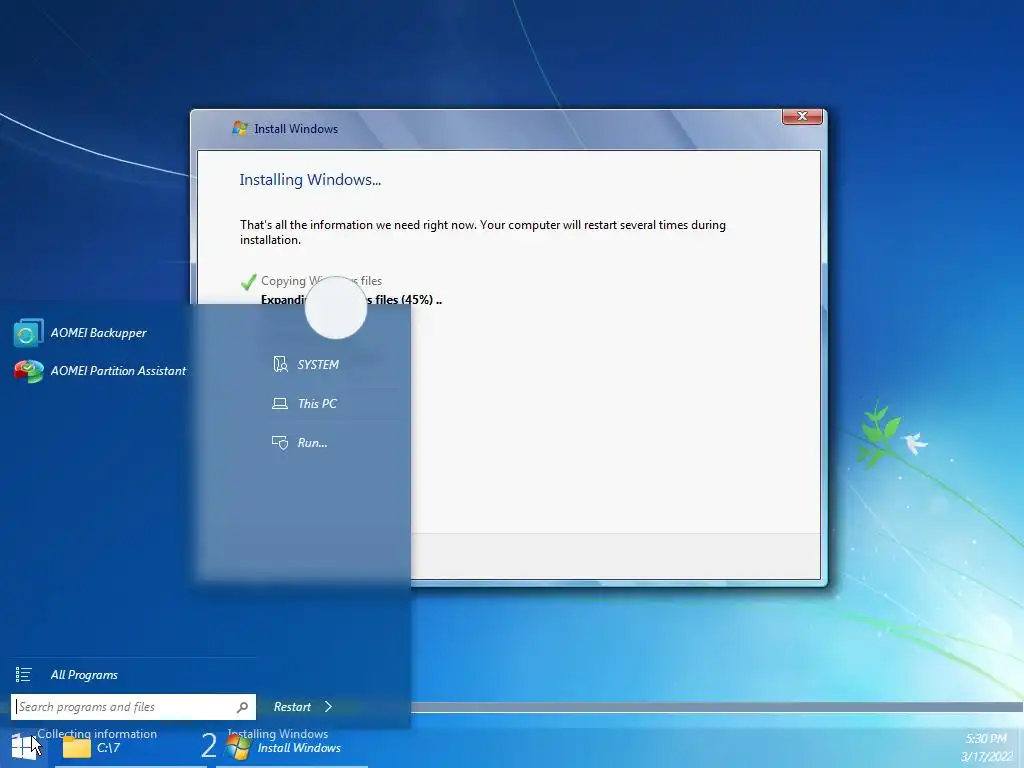Open AOMEI Partition Assistant entry
The width and height of the screenshot is (1024, 768).
101,371
